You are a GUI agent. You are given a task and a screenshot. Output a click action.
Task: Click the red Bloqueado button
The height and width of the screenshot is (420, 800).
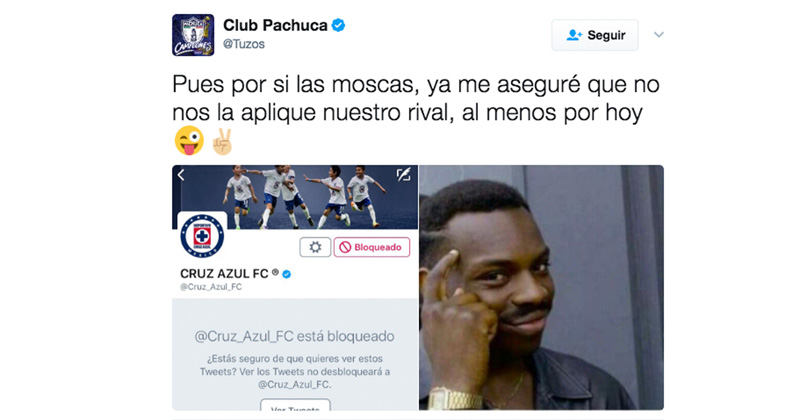coord(372,247)
